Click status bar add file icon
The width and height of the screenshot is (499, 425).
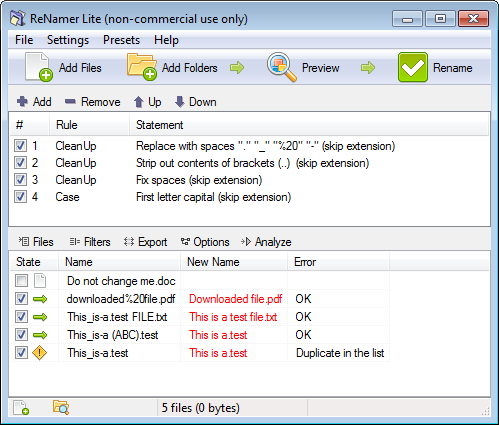click(x=21, y=408)
